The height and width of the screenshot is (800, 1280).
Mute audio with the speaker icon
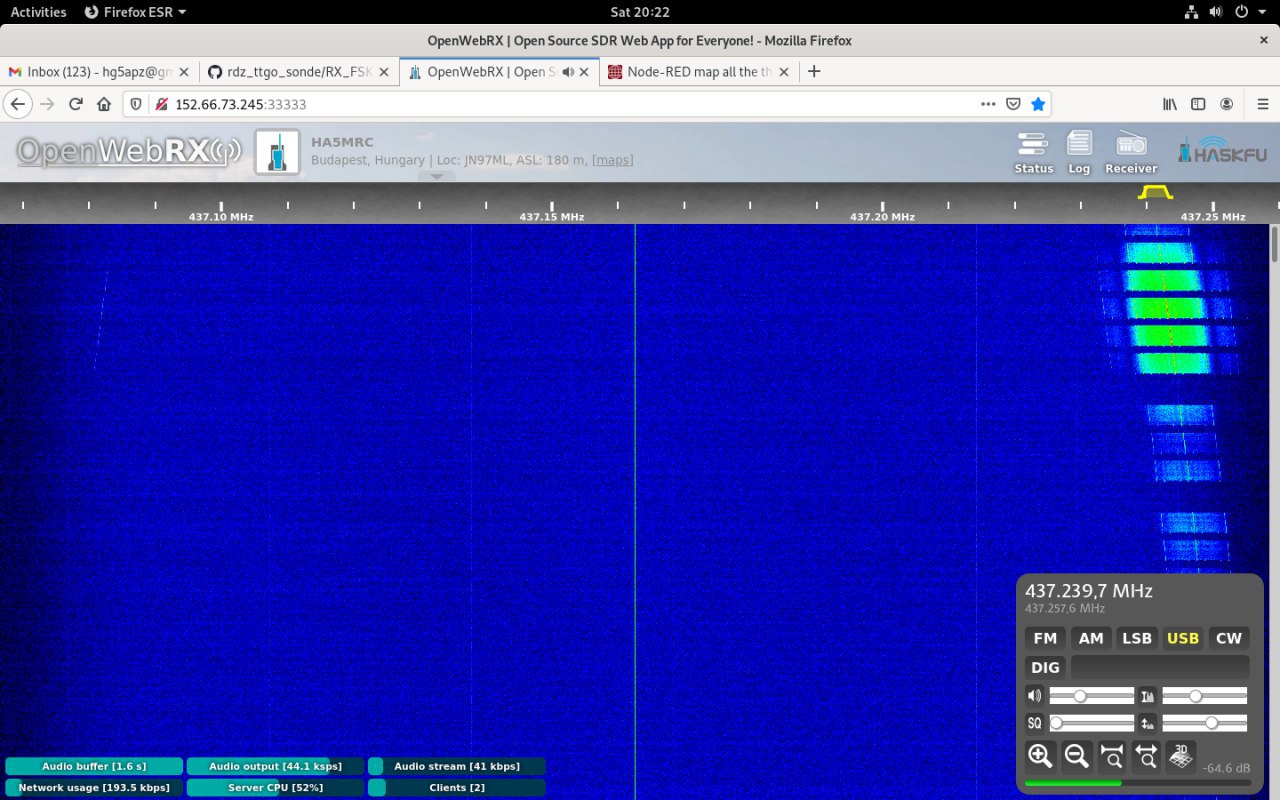click(1034, 696)
